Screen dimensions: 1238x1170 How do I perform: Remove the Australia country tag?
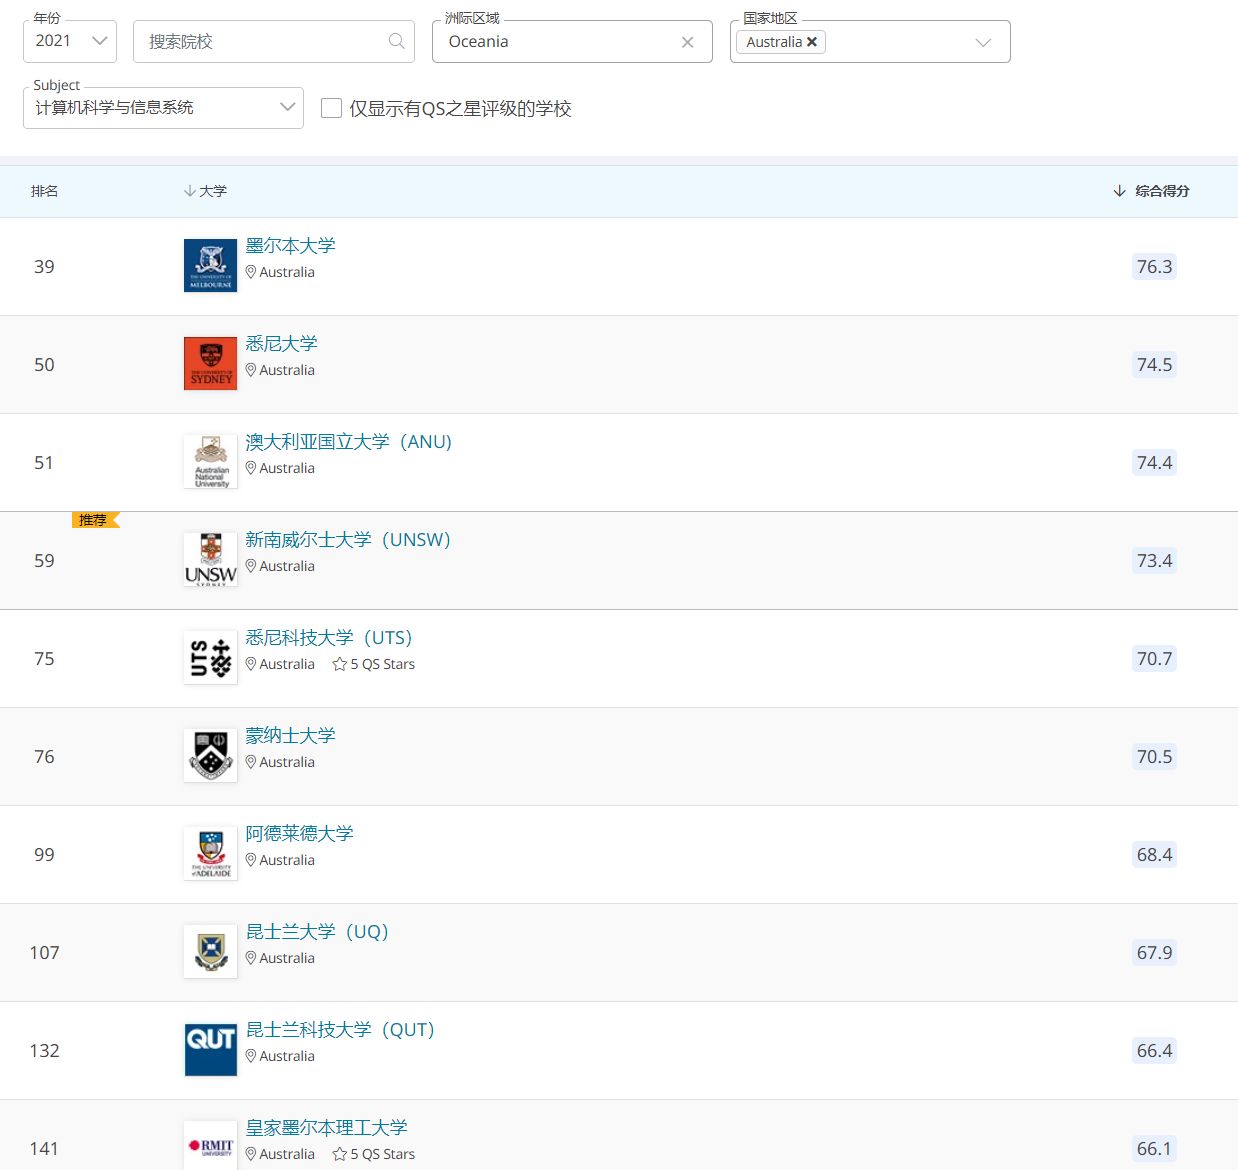pyautogui.click(x=812, y=42)
